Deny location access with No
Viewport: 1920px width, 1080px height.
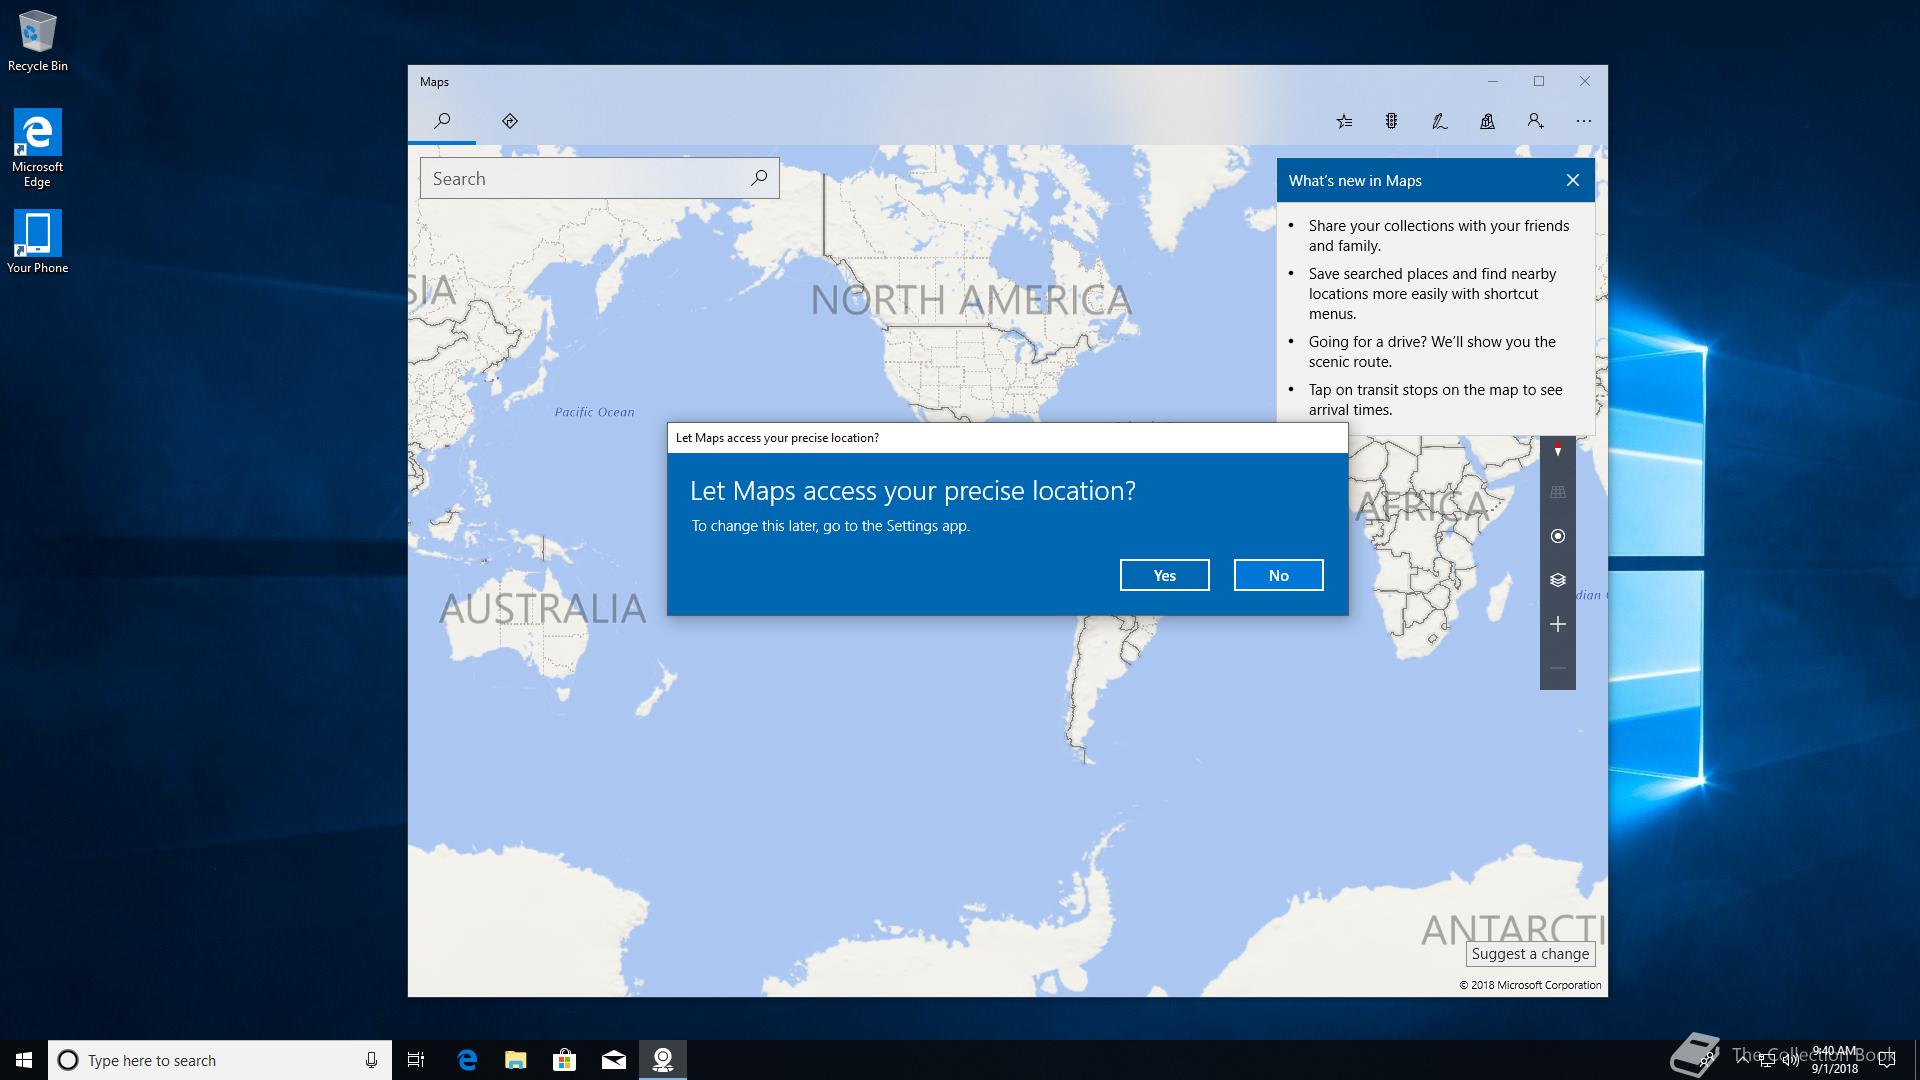point(1278,575)
